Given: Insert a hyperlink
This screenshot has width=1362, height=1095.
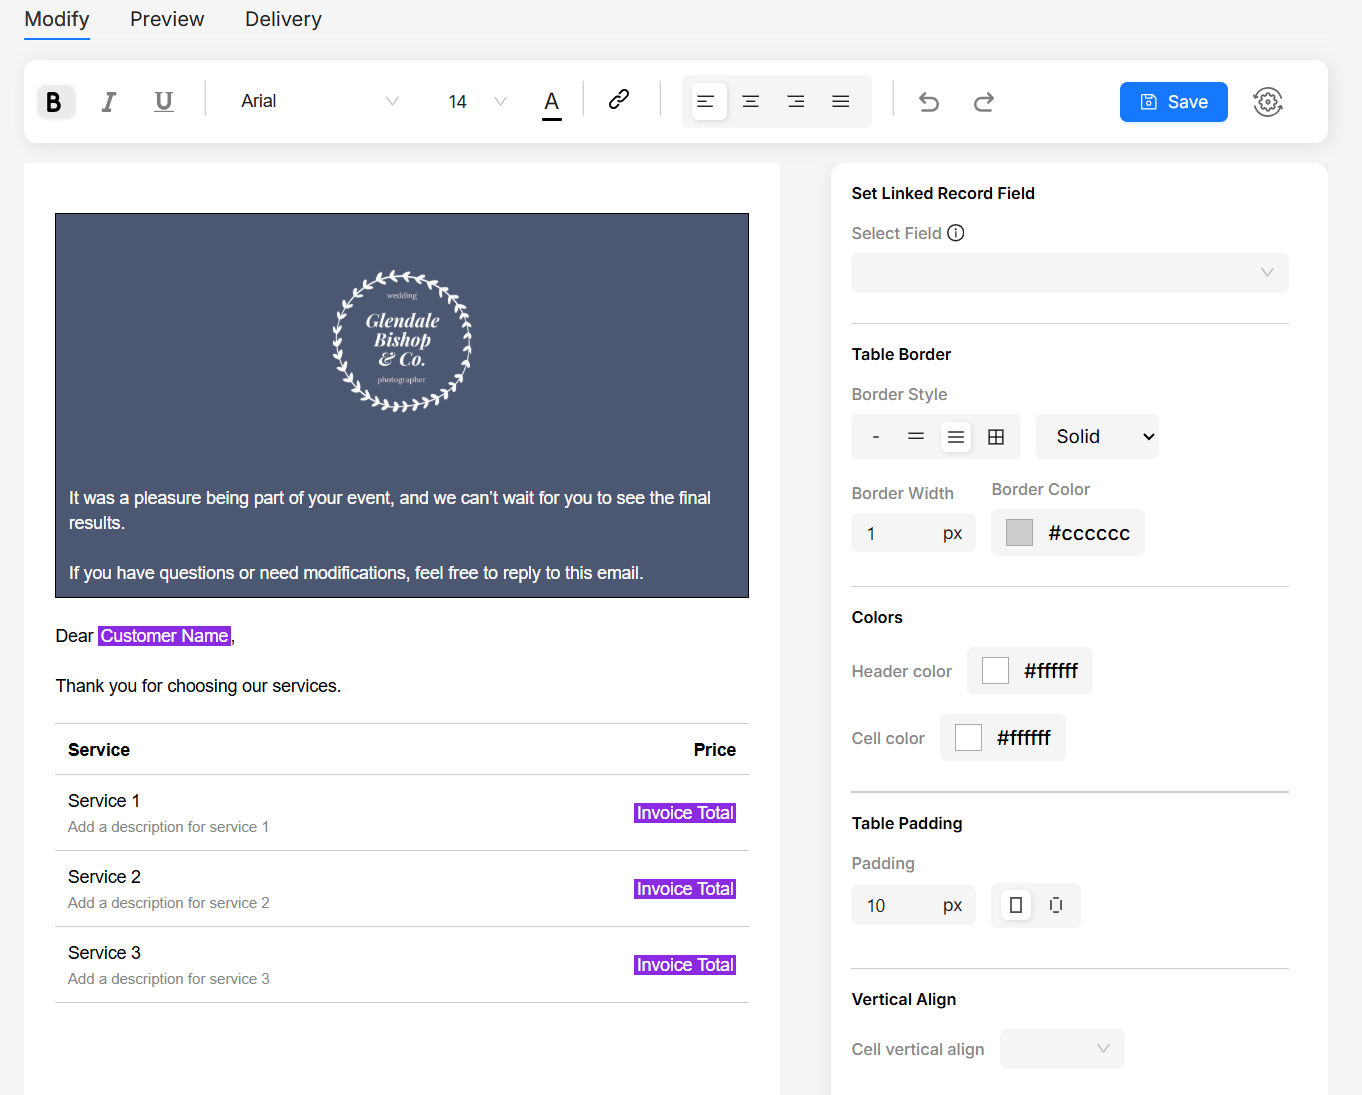Looking at the screenshot, I should click(x=619, y=99).
